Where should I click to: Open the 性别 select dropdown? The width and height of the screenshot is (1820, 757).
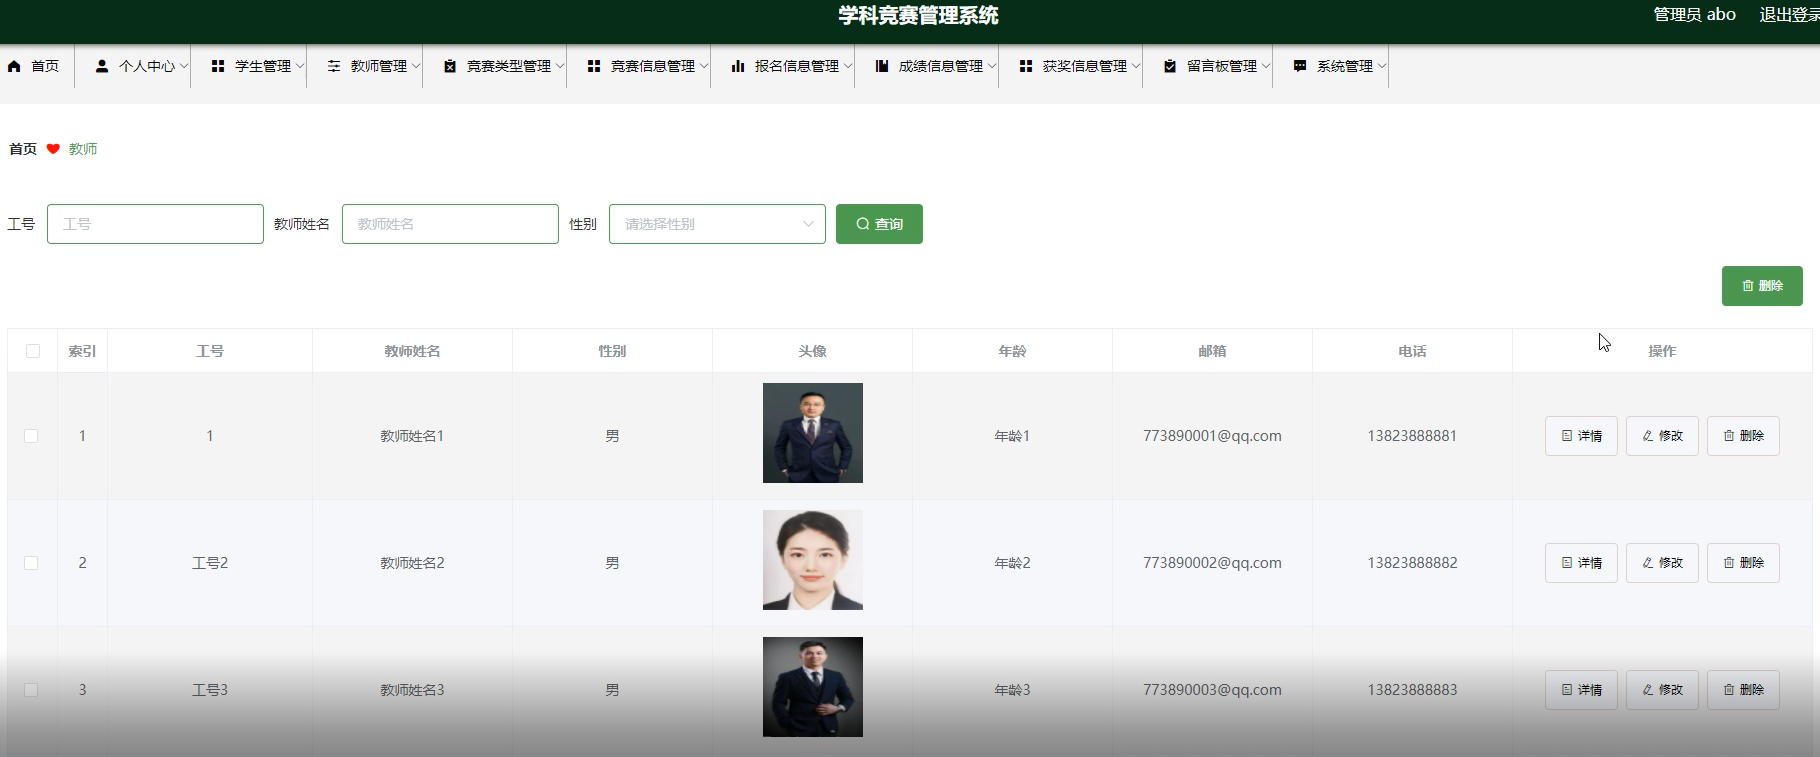coord(717,224)
